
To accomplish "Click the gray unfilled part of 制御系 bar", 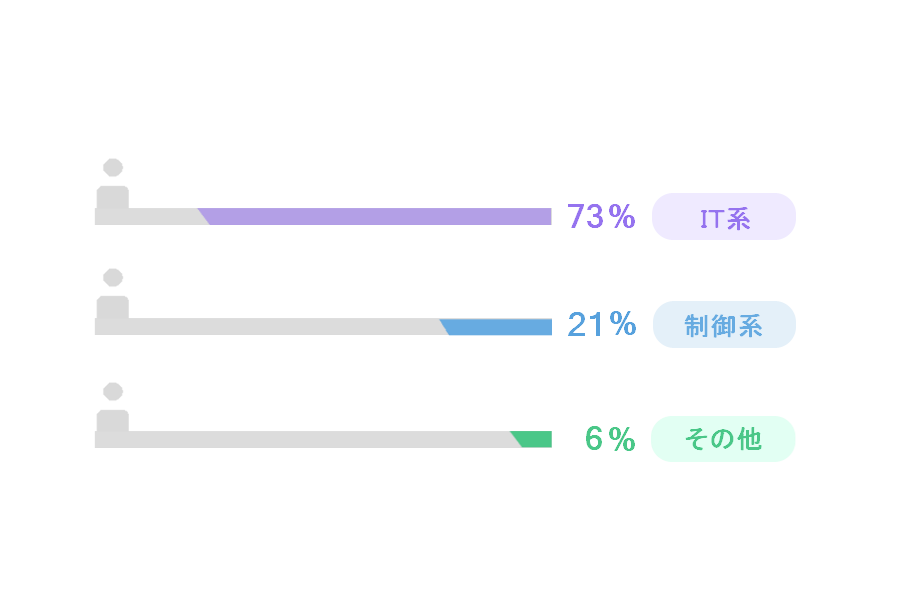I will pyautogui.click(x=269, y=327).
